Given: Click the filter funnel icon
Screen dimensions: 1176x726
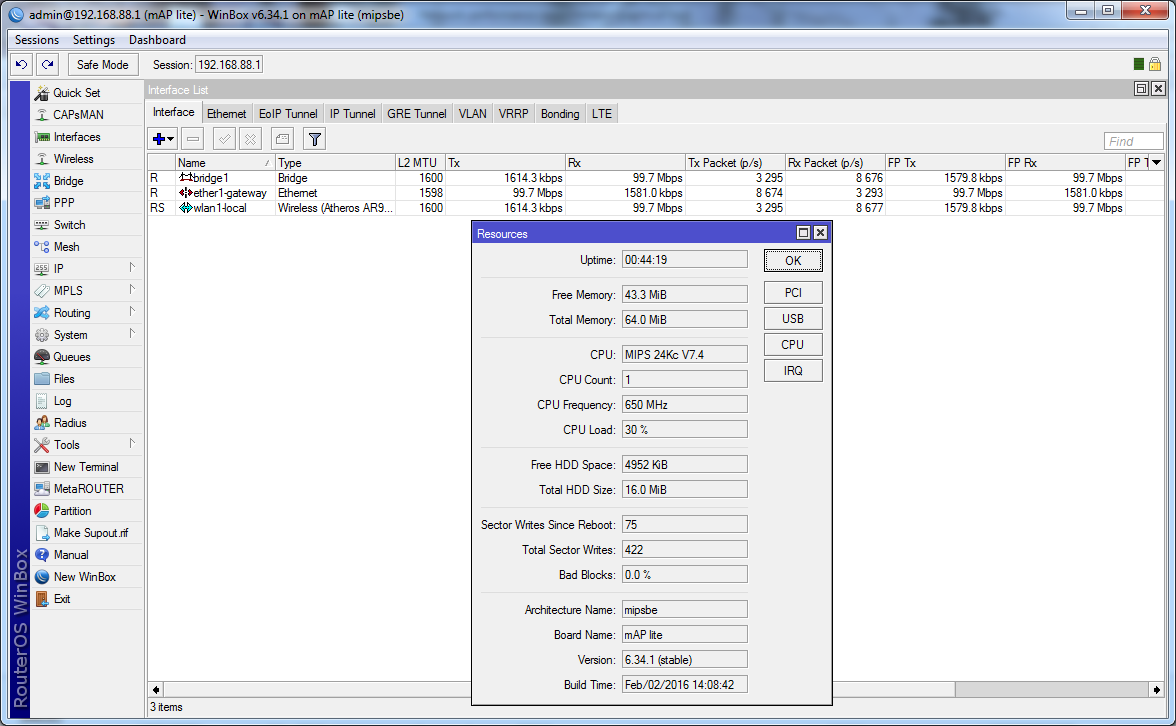Looking at the screenshot, I should (314, 139).
